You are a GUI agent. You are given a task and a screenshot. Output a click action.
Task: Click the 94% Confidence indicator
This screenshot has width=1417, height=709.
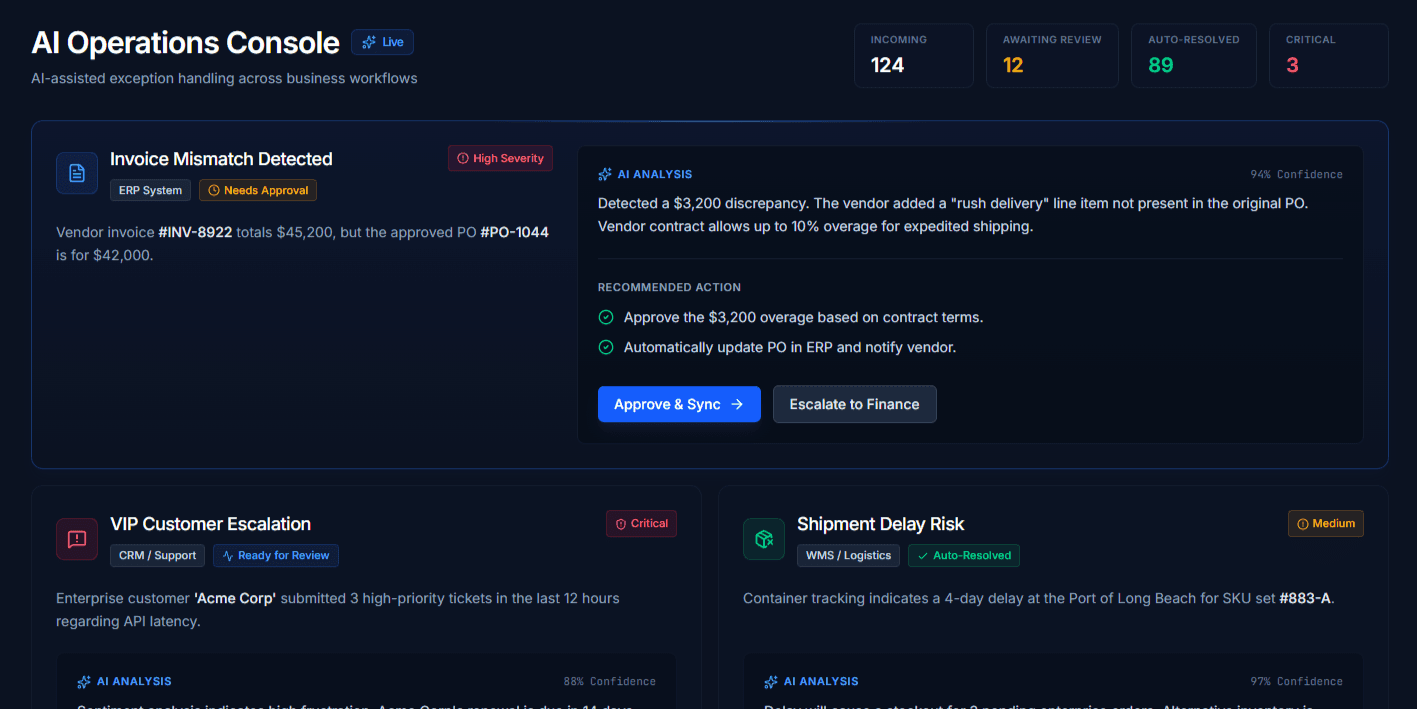tap(1296, 173)
